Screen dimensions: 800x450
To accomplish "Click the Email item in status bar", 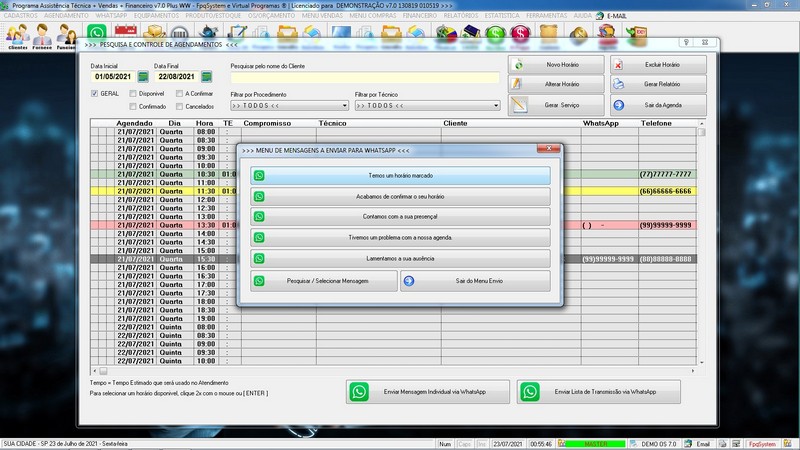I will (x=698, y=444).
